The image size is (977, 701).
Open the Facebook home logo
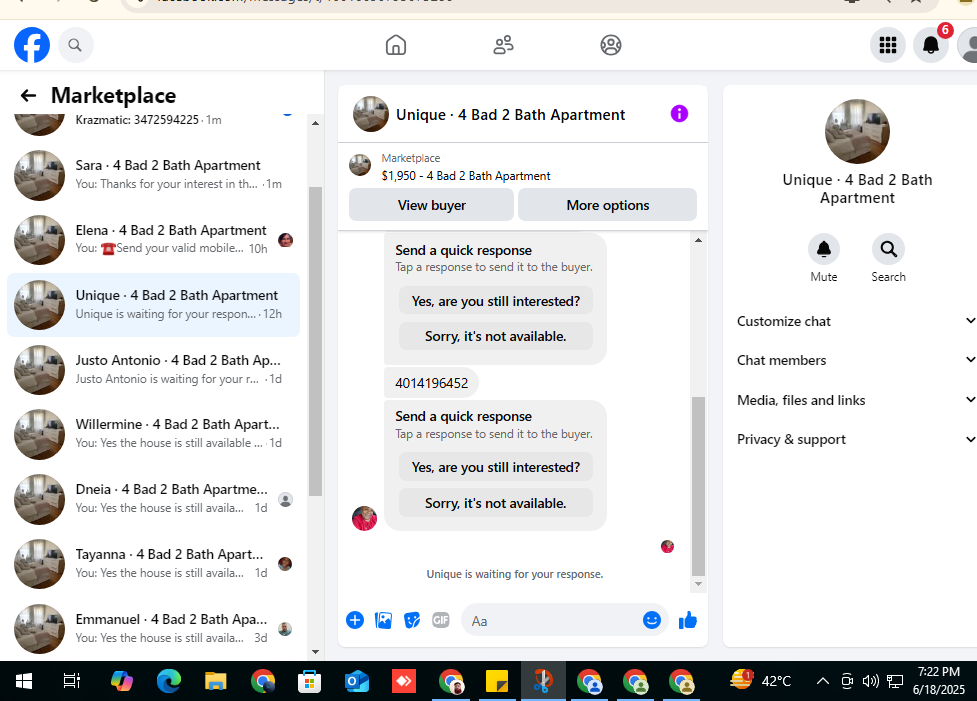tap(32, 45)
